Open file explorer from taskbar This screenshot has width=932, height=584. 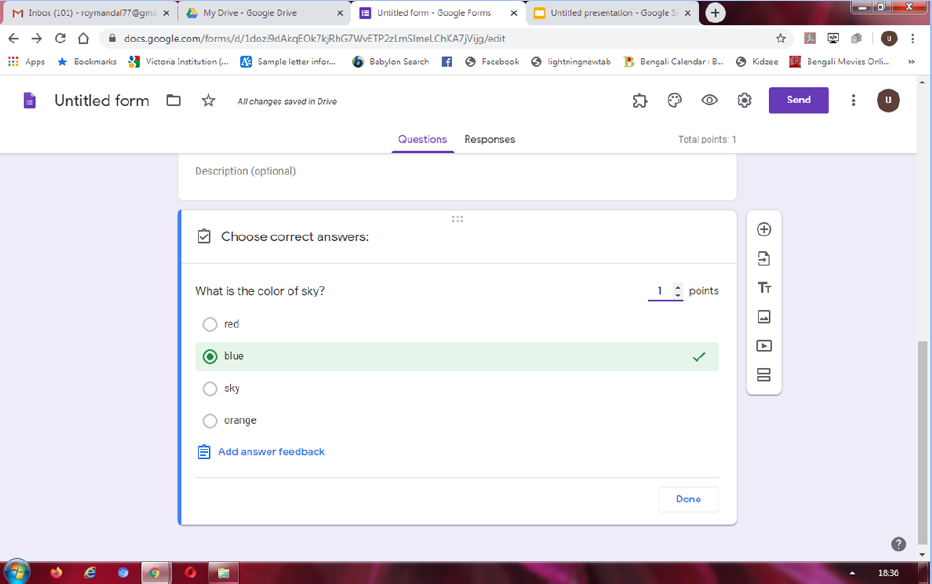[x=223, y=573]
